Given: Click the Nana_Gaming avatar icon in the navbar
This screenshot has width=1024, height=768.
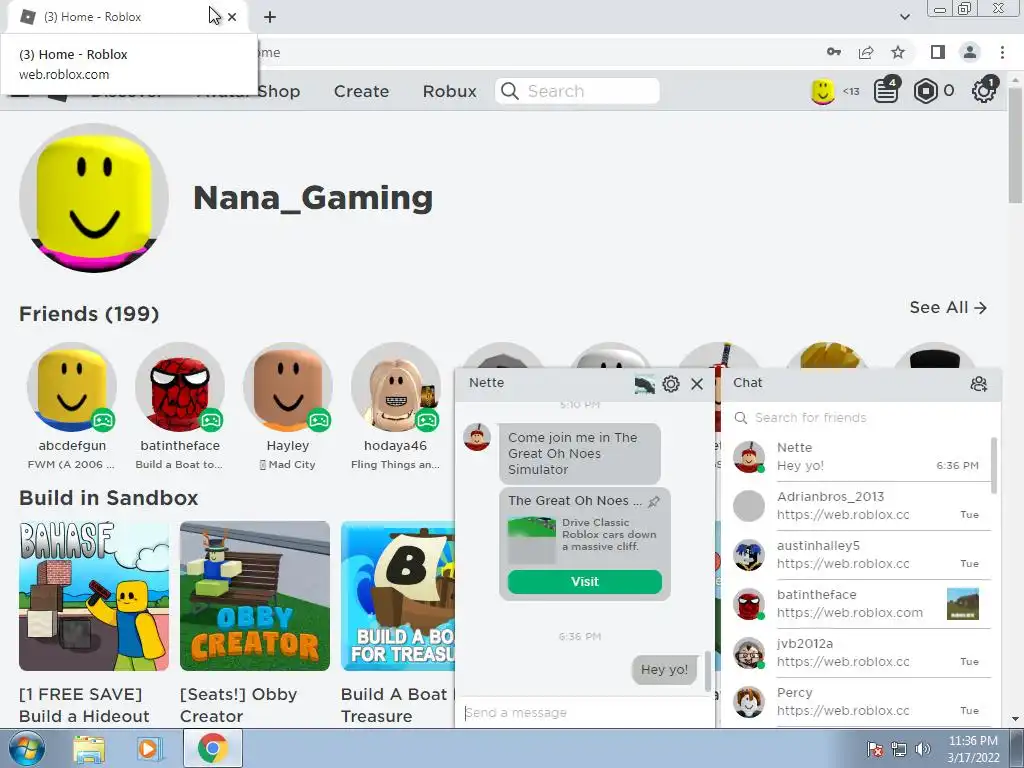Looking at the screenshot, I should pyautogui.click(x=822, y=91).
